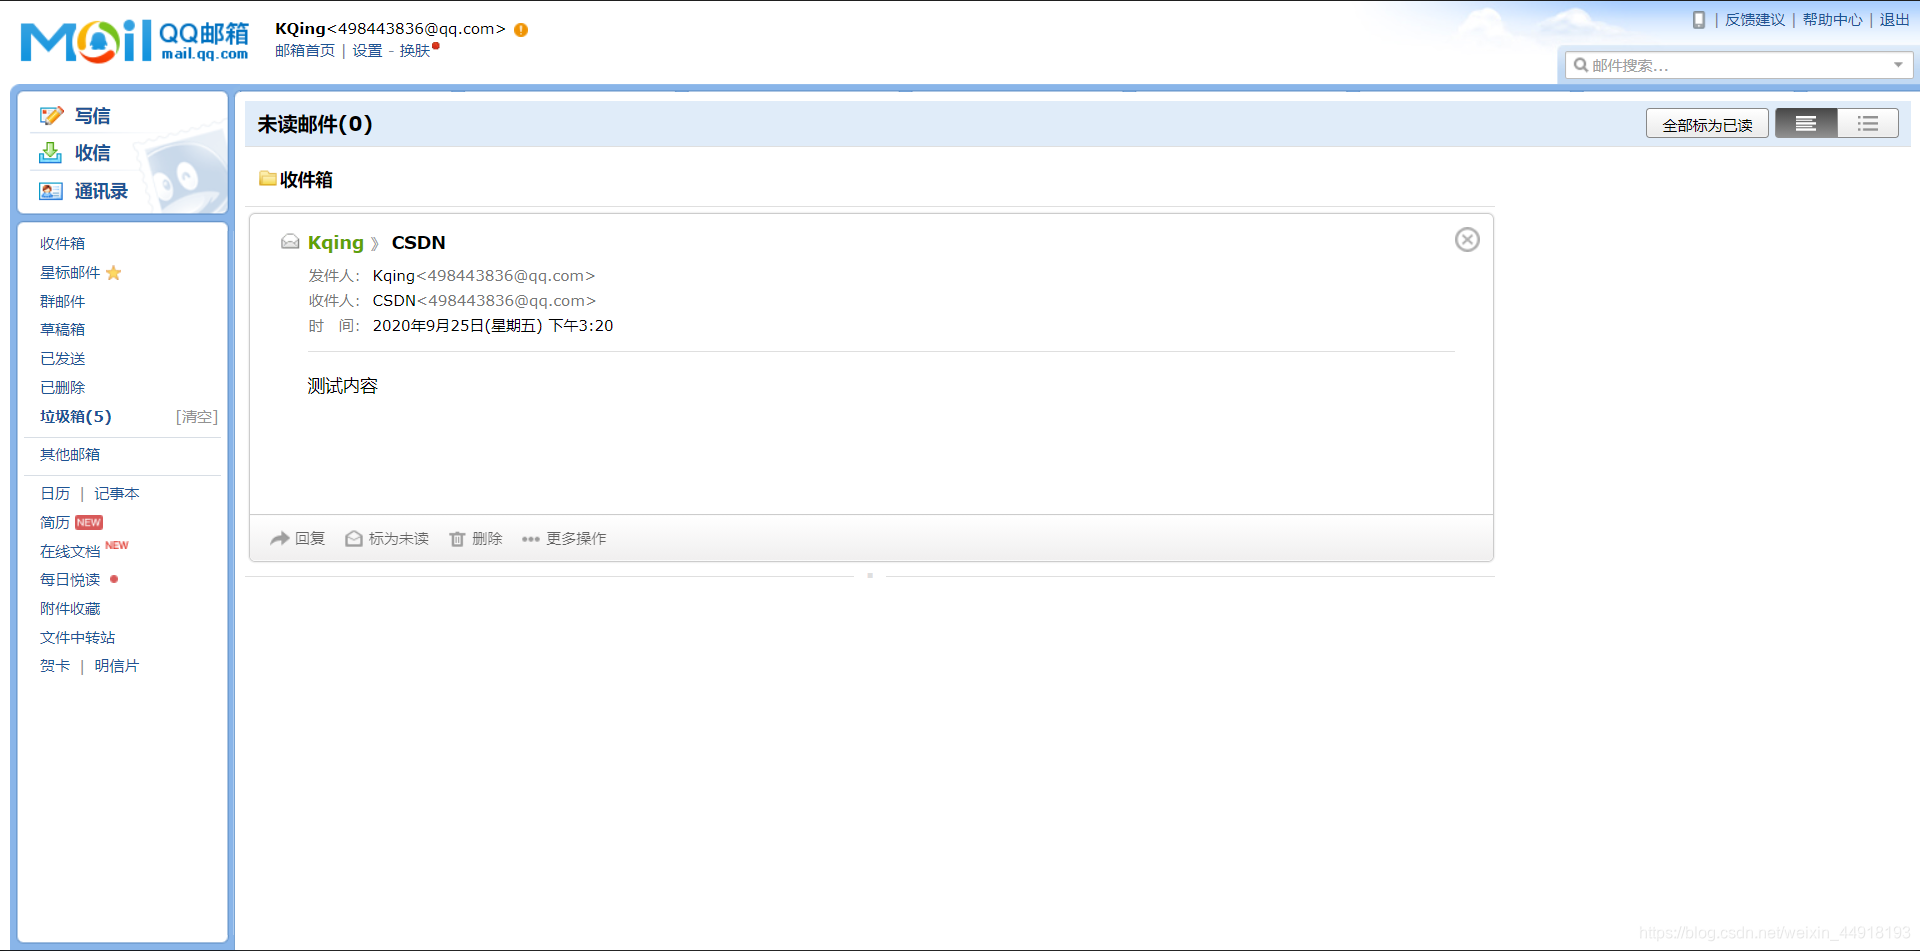Click the 未读邮件(0) heading
Screen dimensions: 1920x951
[x=315, y=124]
